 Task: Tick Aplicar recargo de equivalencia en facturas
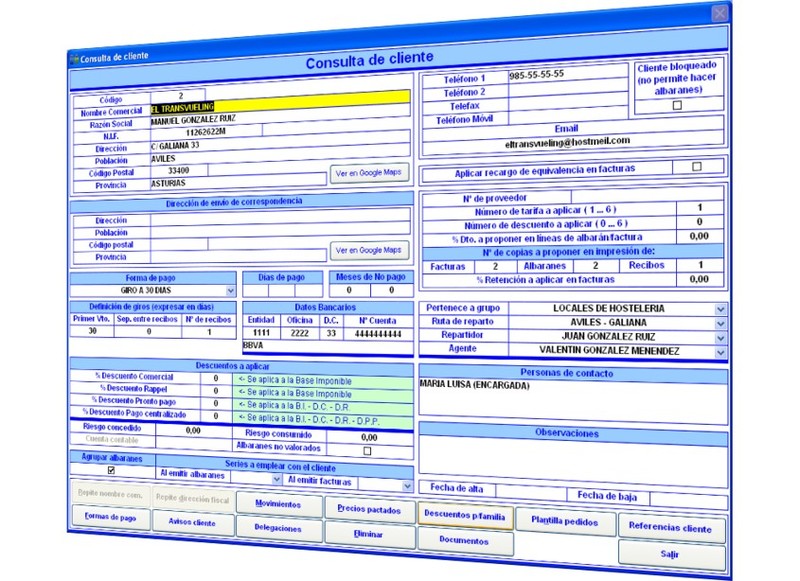[x=697, y=168]
